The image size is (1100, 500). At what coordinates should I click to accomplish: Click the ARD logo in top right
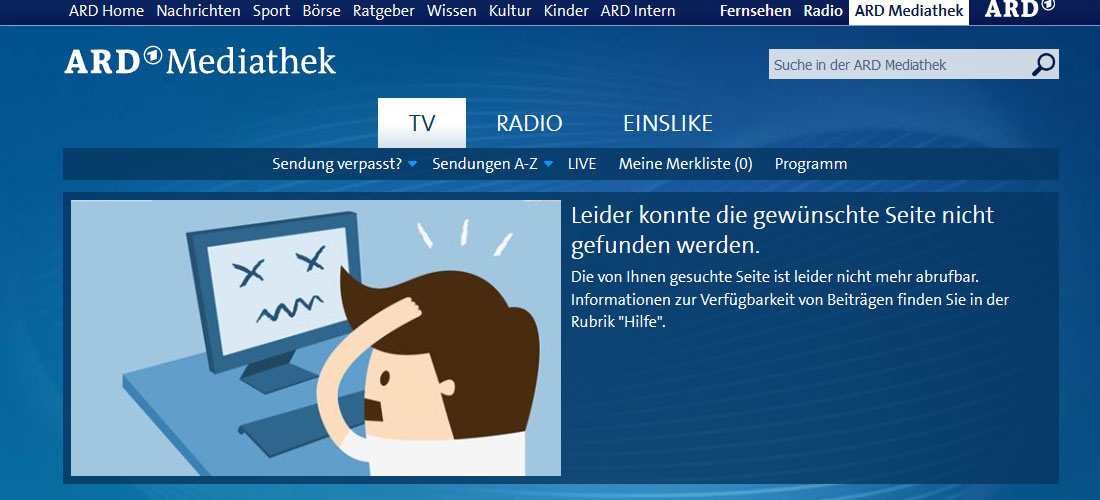1018,11
